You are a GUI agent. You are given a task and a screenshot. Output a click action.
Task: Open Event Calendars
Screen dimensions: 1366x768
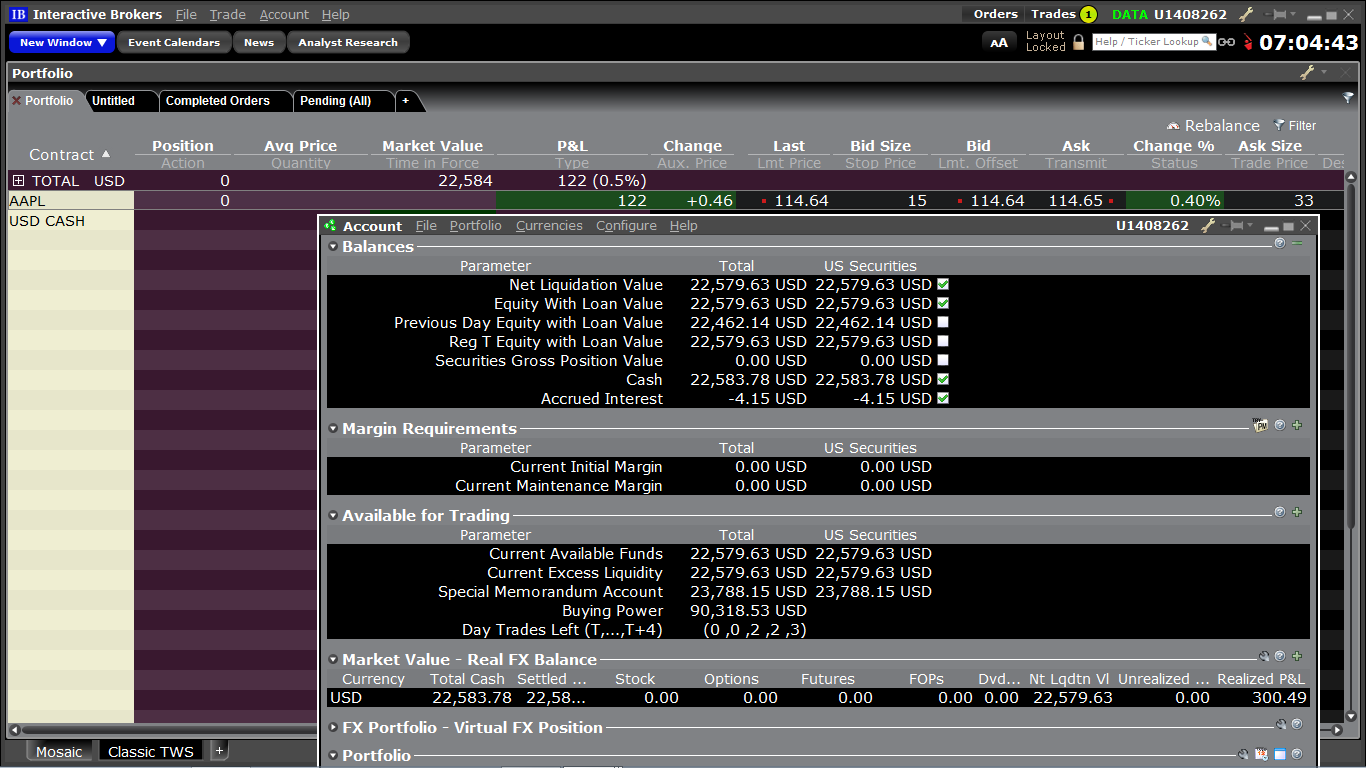(x=174, y=42)
